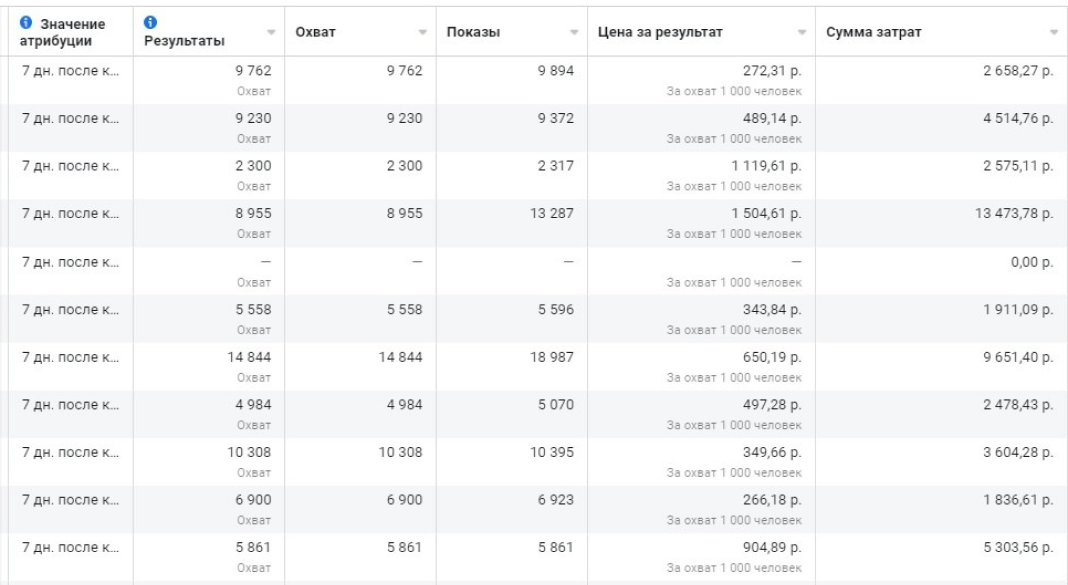Click the Показы column header label
The height and width of the screenshot is (585, 1068).
(474, 33)
